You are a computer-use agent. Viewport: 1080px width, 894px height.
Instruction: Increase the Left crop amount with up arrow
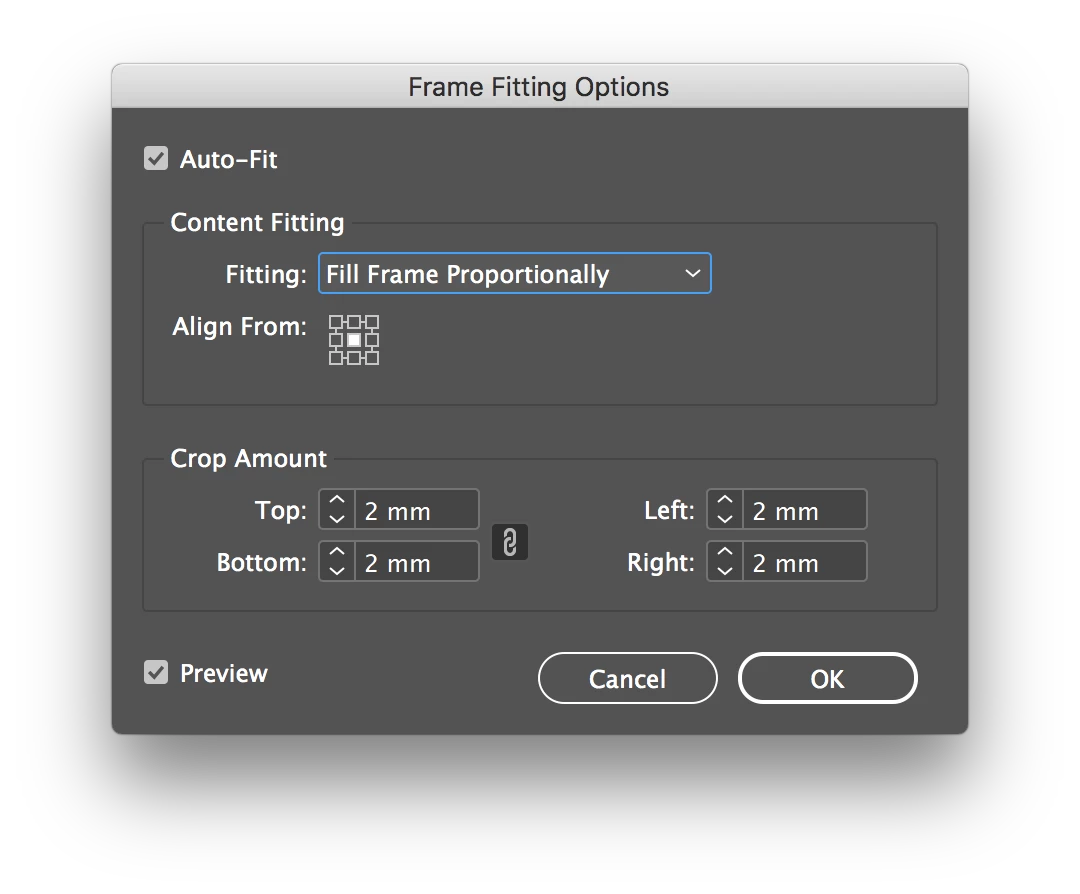(725, 501)
